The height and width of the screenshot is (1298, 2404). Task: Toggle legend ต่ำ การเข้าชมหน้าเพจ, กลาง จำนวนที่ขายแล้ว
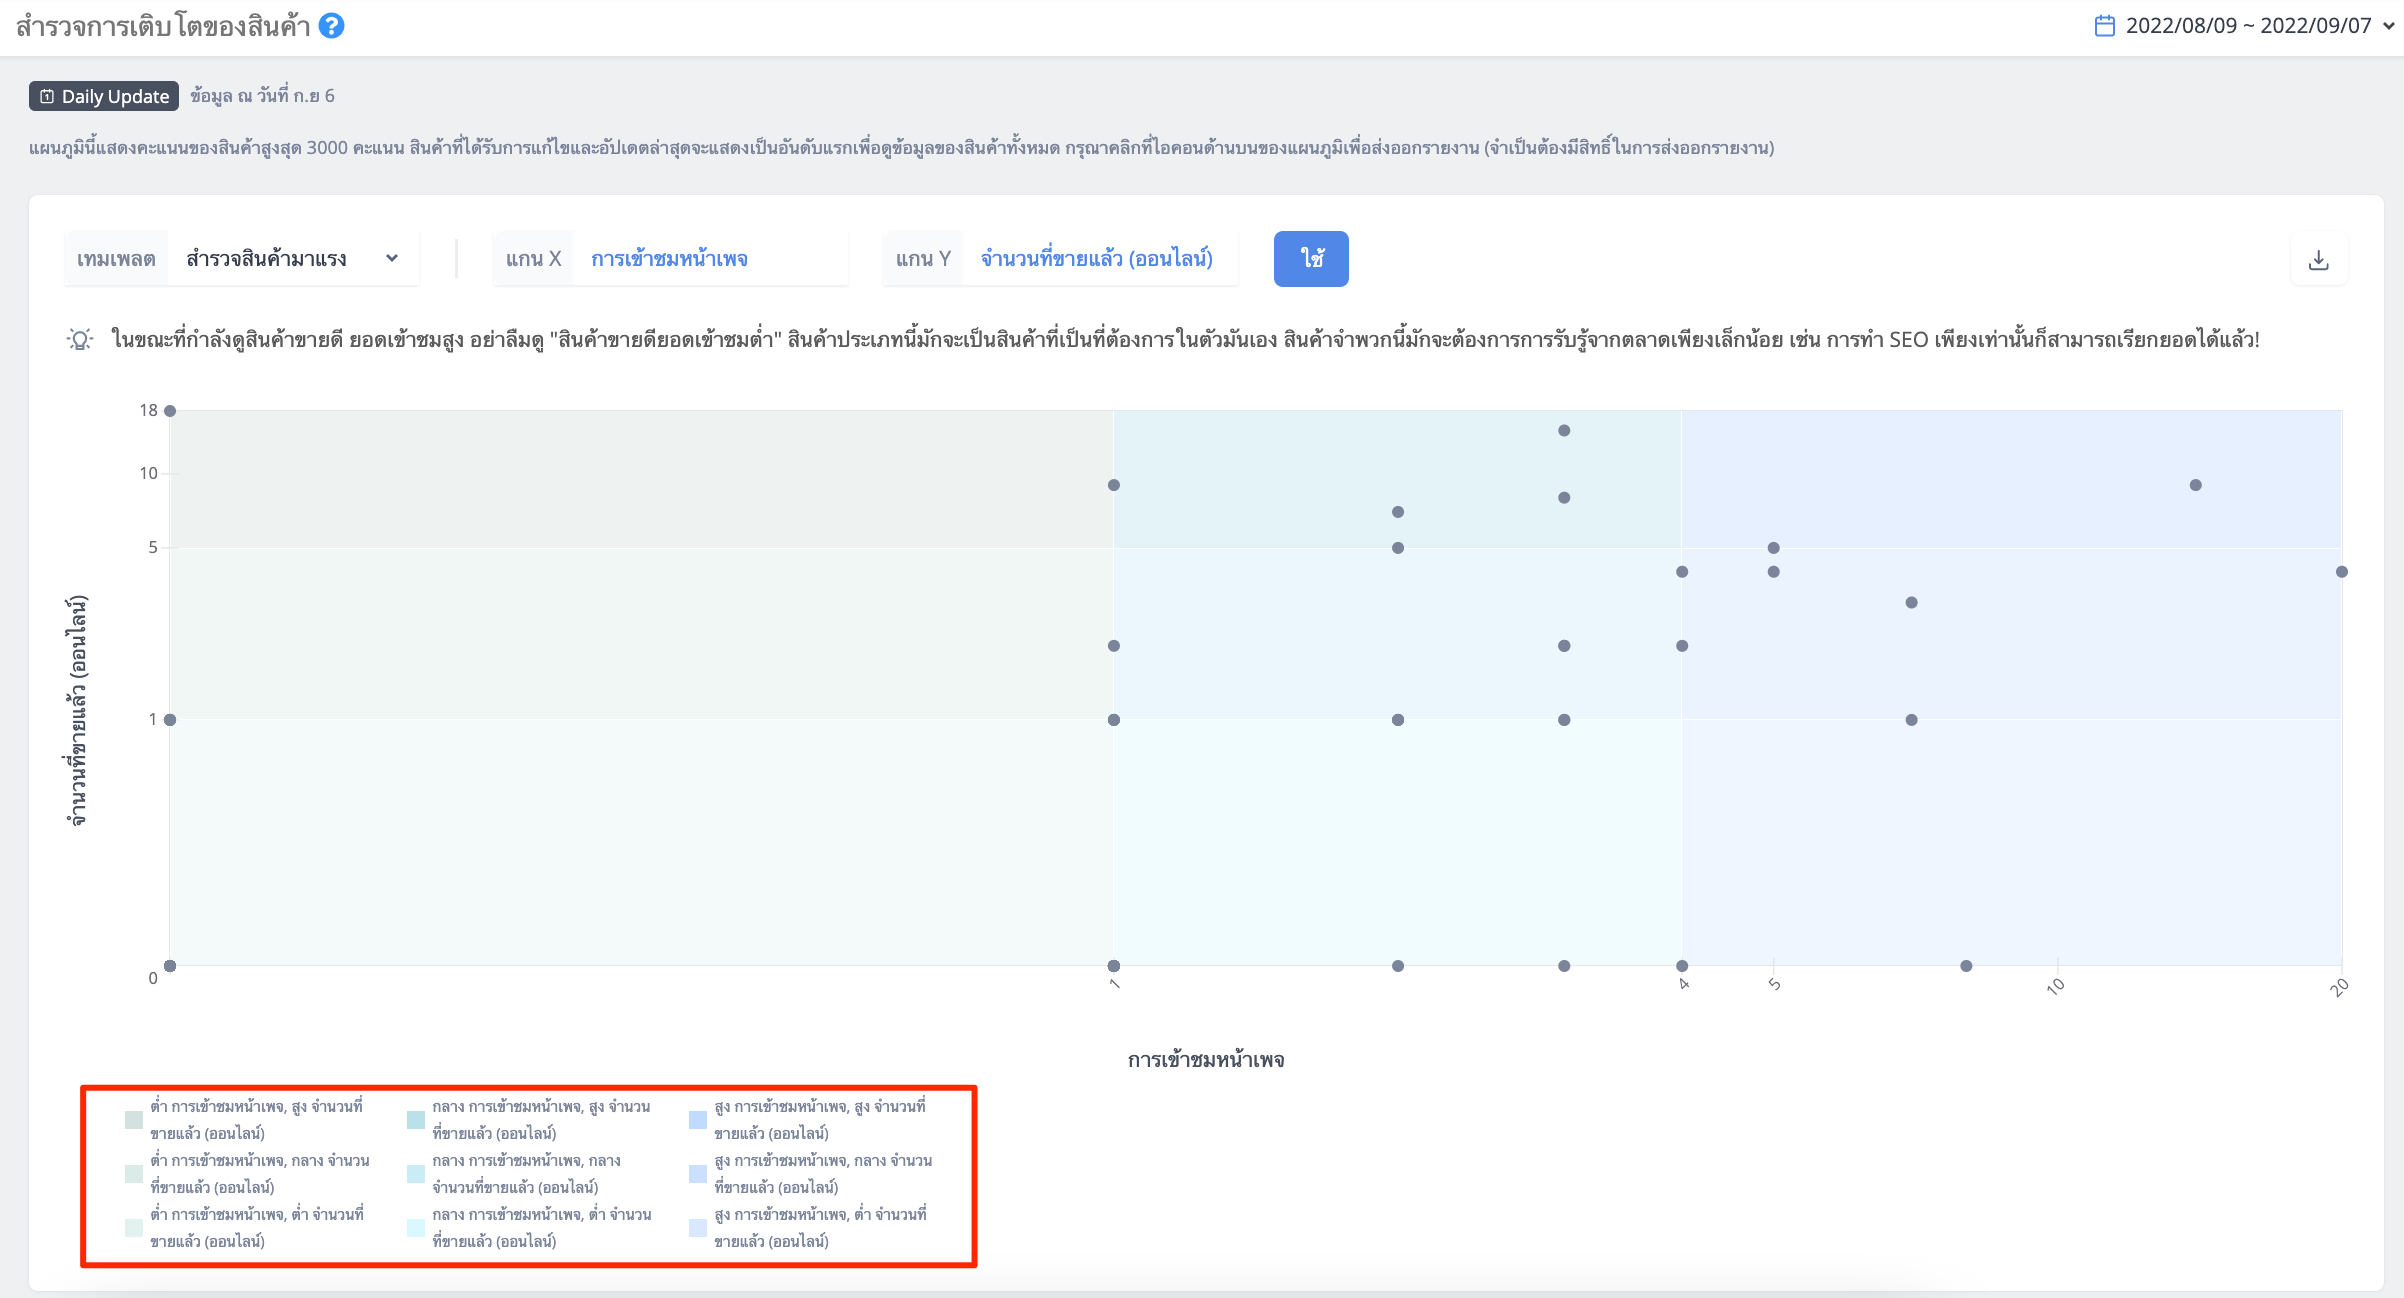248,1174
